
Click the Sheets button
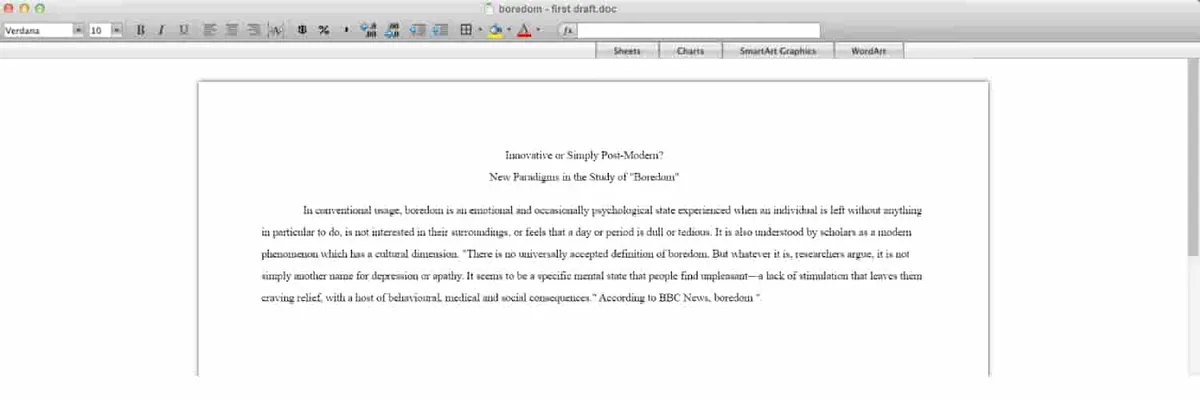[627, 50]
